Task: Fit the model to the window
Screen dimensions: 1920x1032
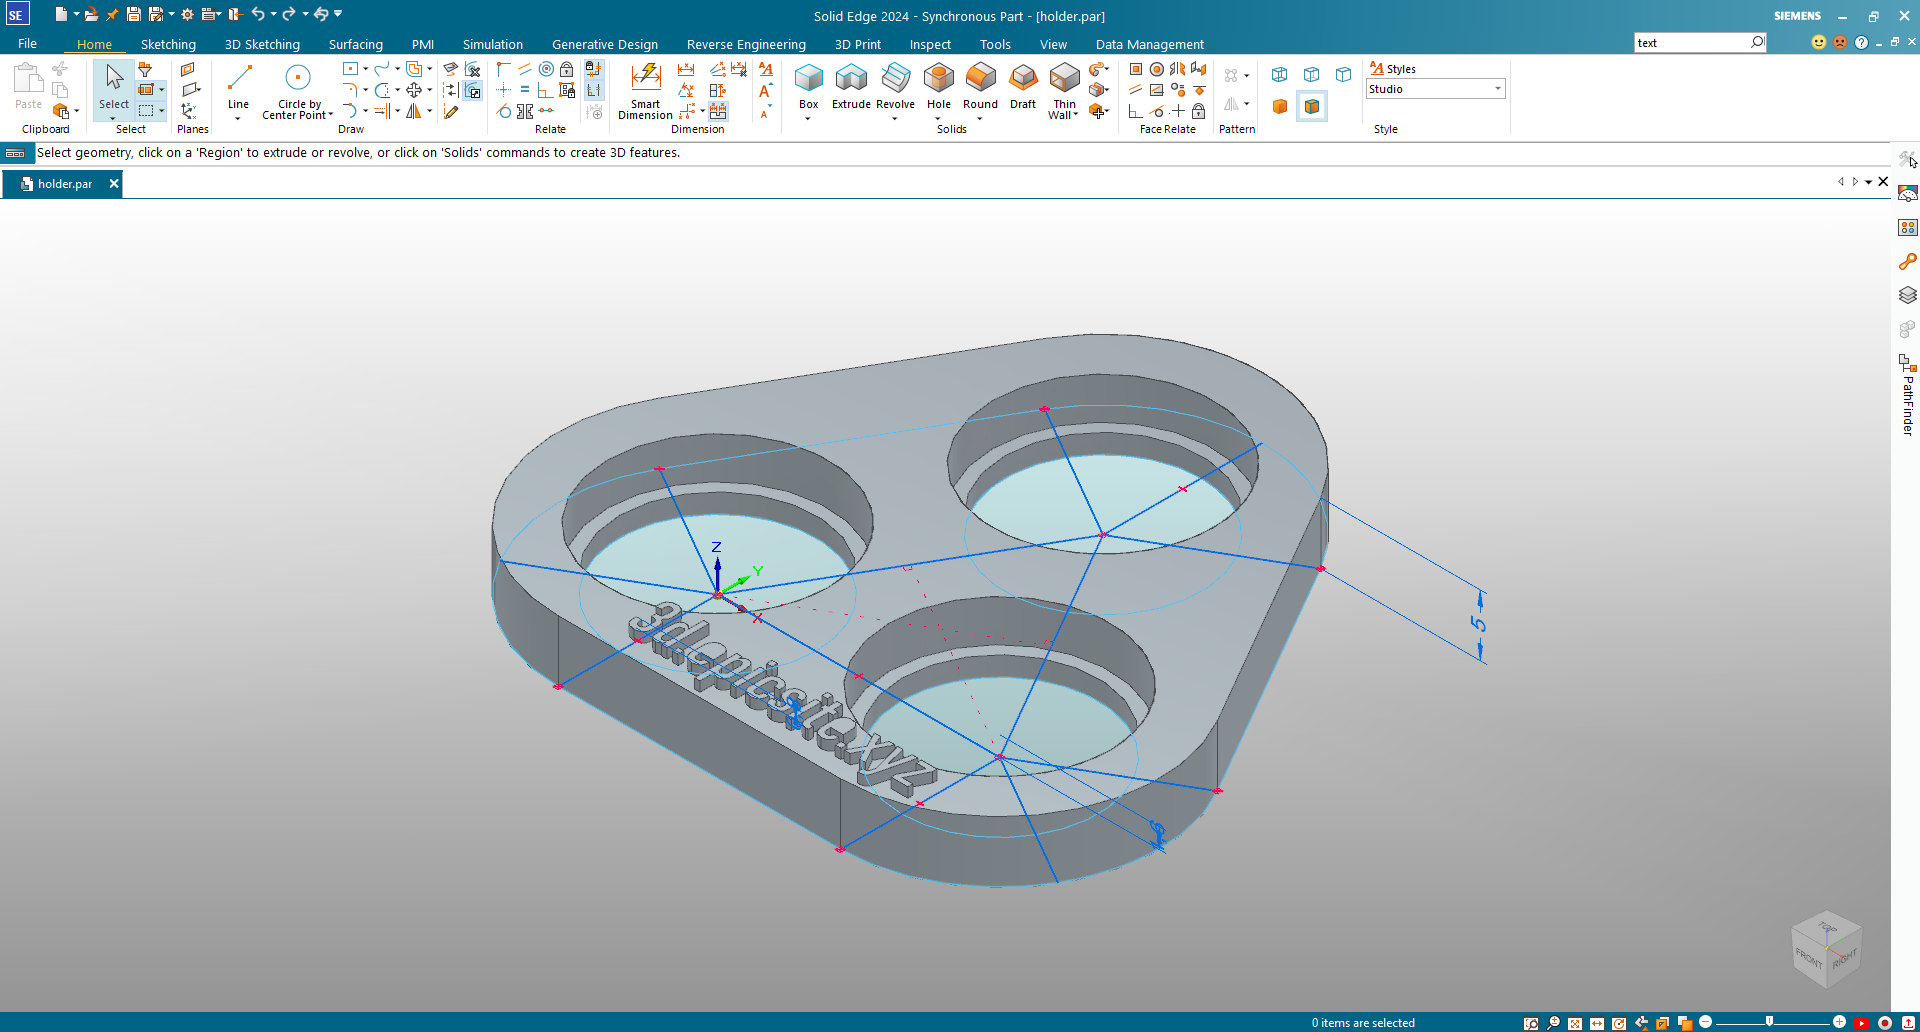Action: pos(1575,1023)
